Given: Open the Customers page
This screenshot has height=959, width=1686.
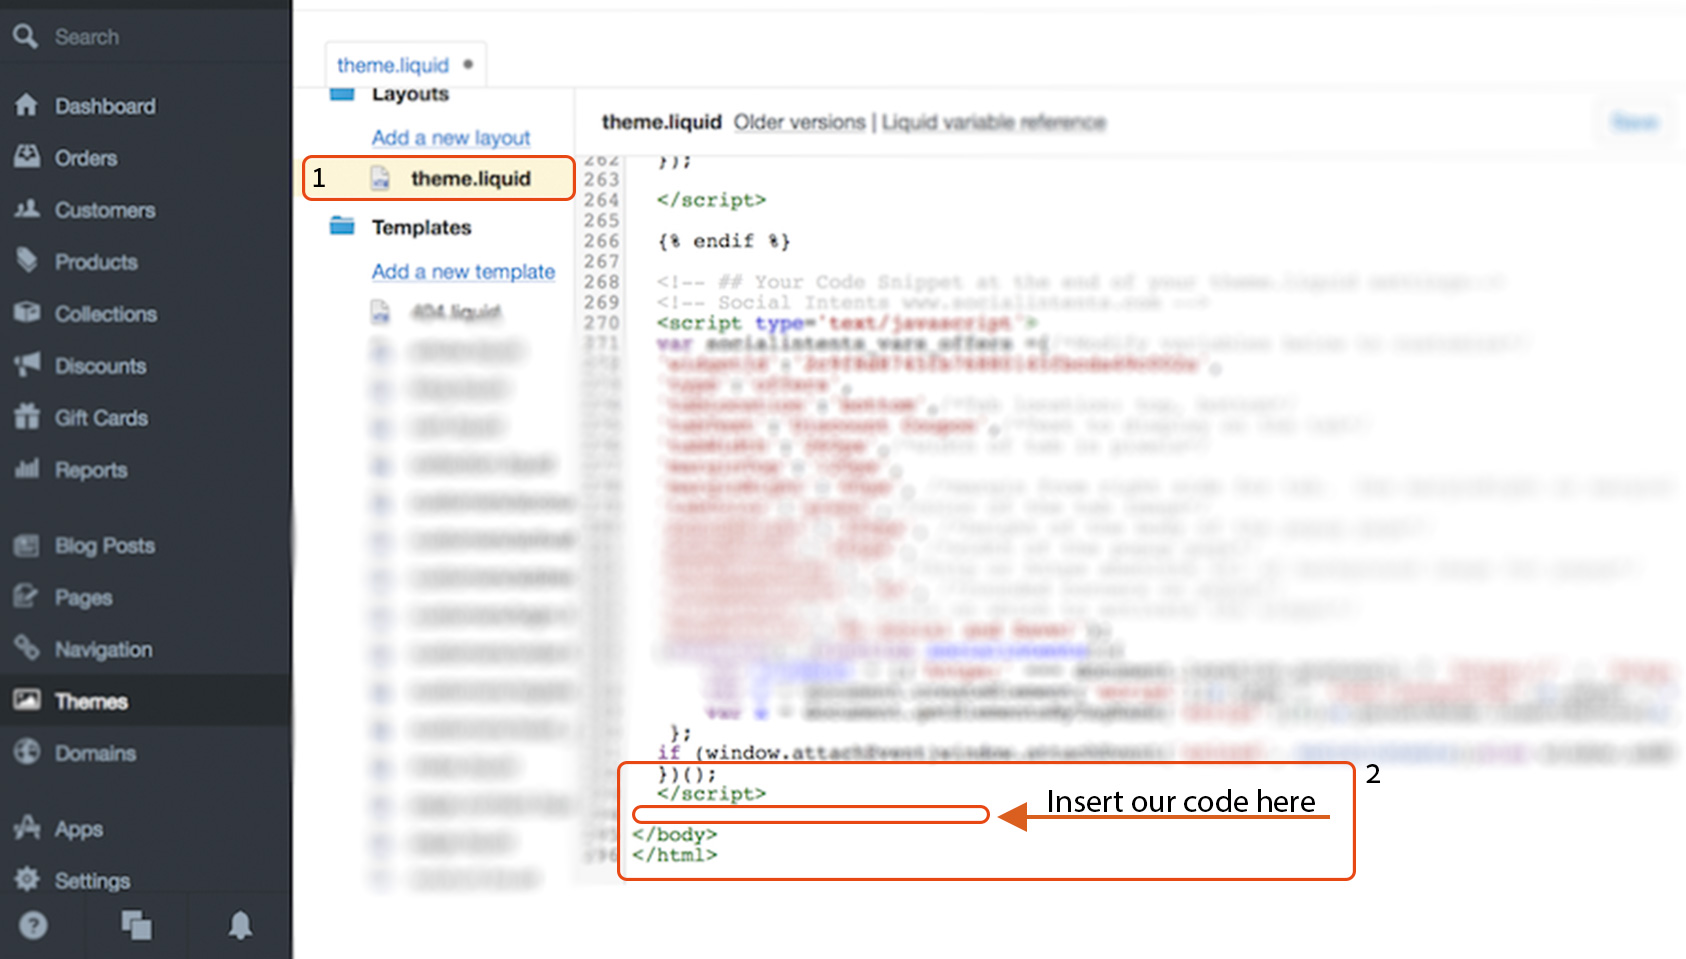Looking at the screenshot, I should pyautogui.click(x=105, y=210).
